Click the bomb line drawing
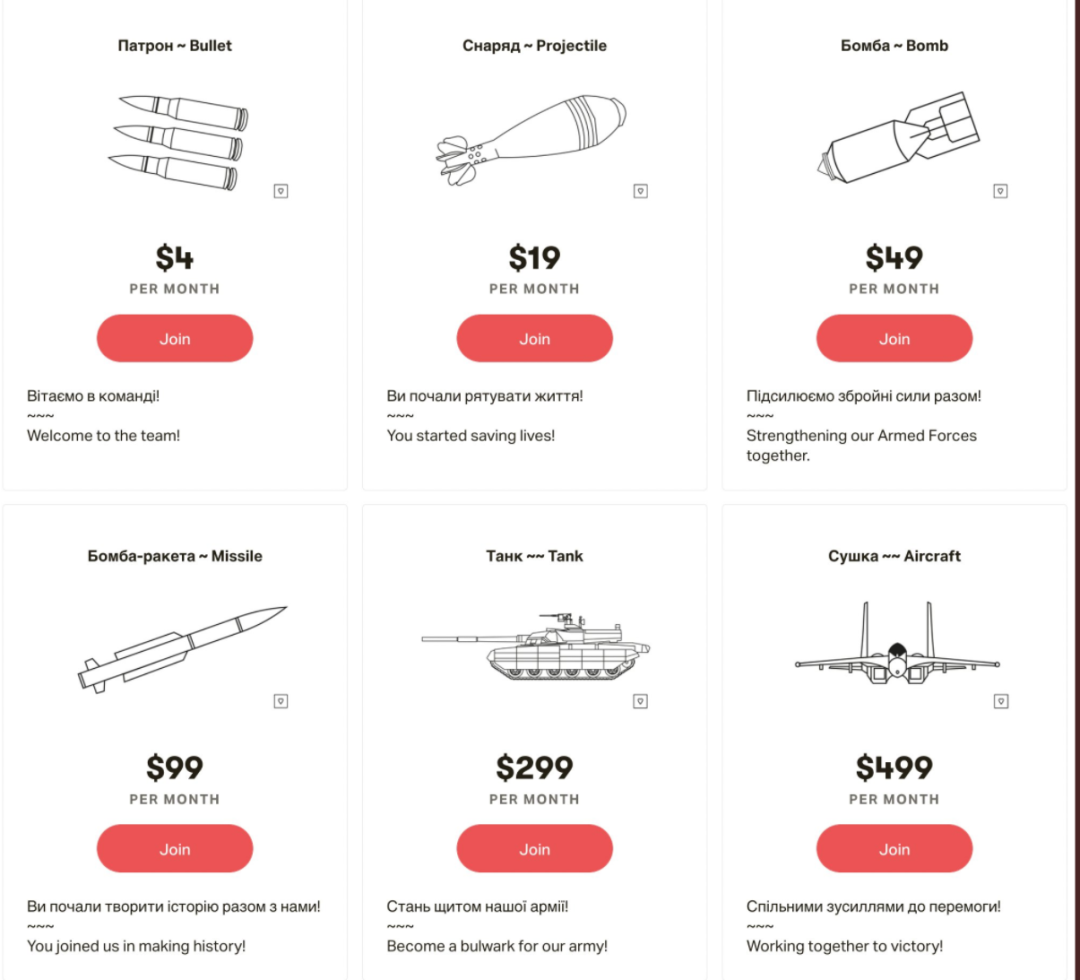 897,137
